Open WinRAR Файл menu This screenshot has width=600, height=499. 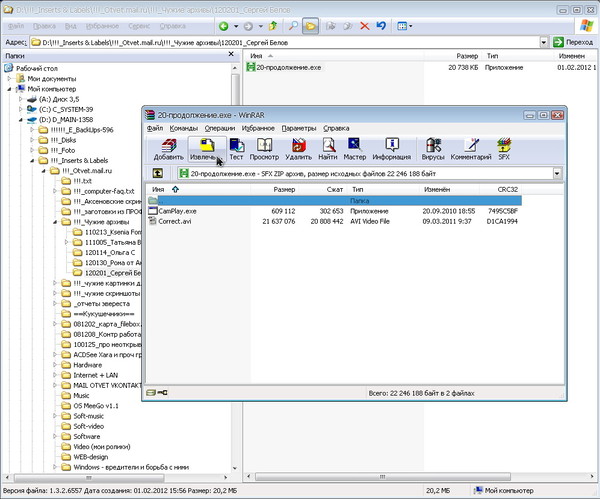pos(155,128)
